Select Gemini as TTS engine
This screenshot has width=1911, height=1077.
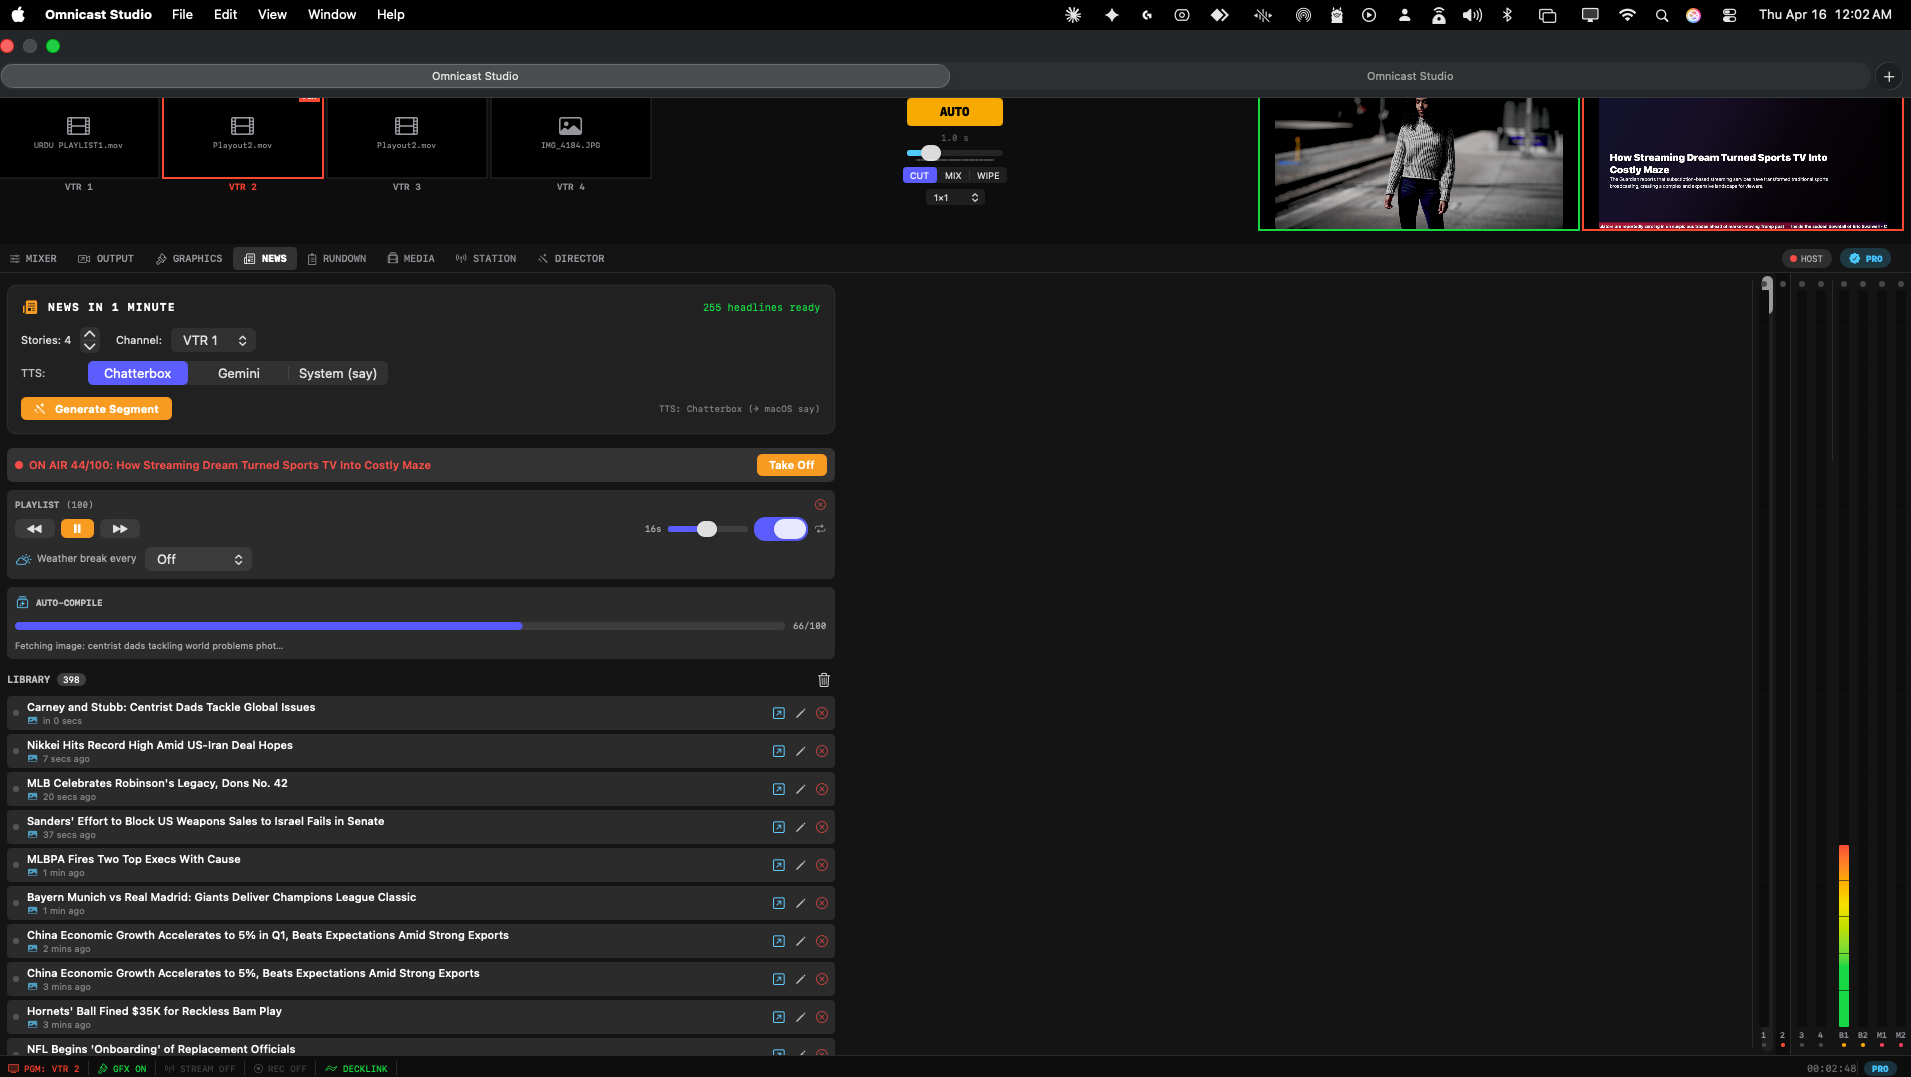[x=238, y=374]
